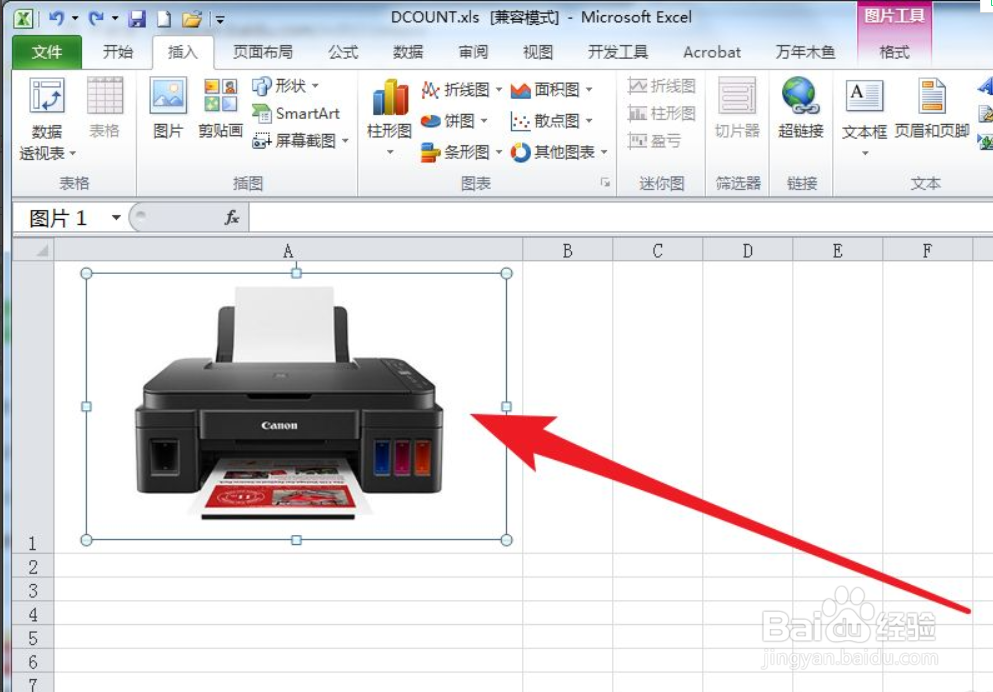
Task: Select column A header
Action: [x=288, y=250]
